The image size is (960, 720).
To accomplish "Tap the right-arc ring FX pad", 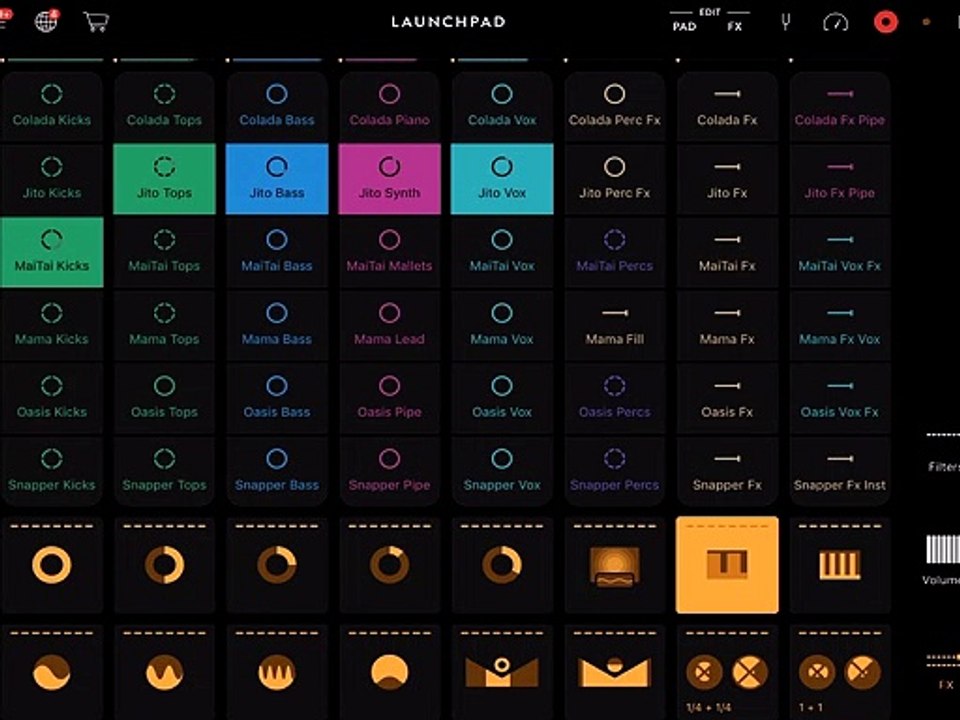I will tap(502, 564).
